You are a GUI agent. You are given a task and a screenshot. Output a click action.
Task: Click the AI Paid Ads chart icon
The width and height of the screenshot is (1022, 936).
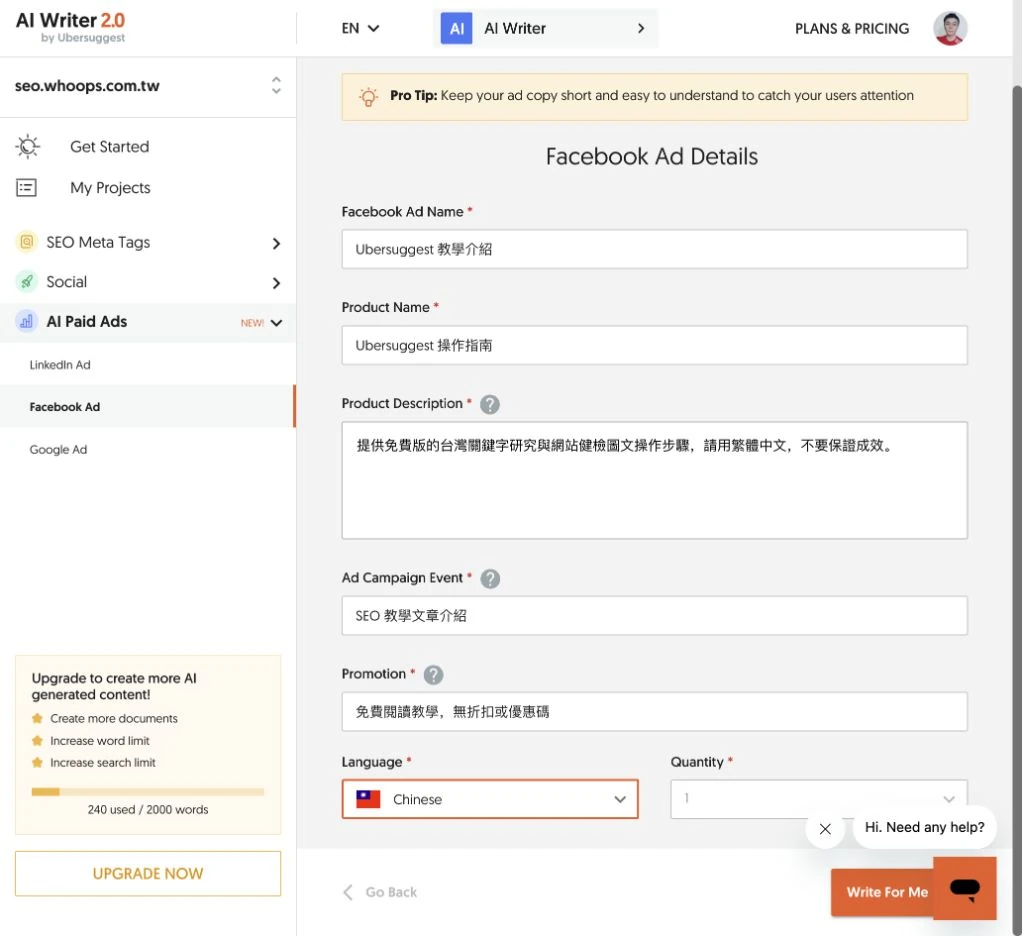pyautogui.click(x=26, y=321)
